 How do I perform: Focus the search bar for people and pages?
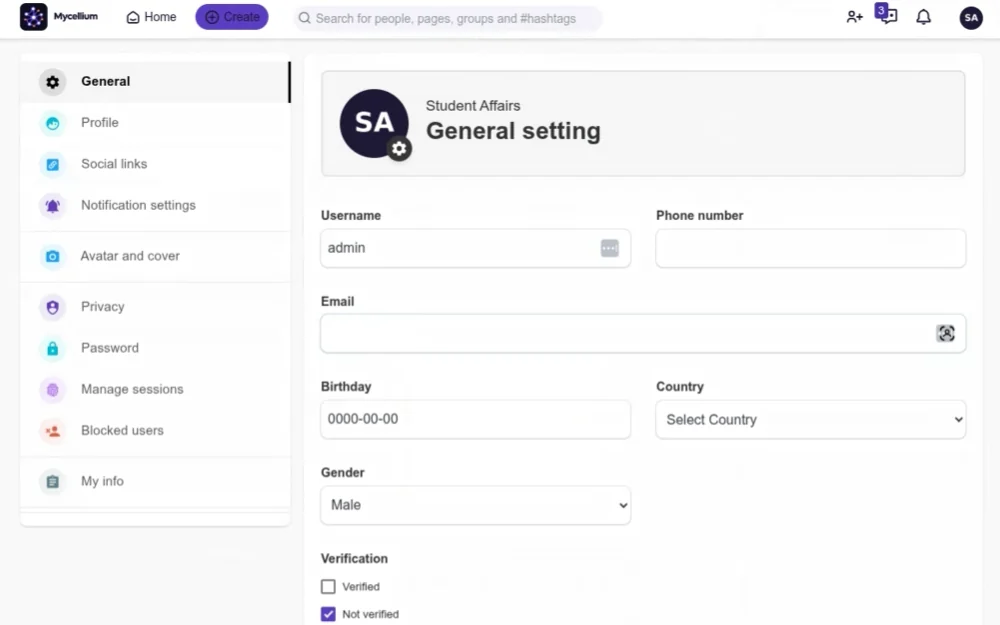tap(448, 18)
